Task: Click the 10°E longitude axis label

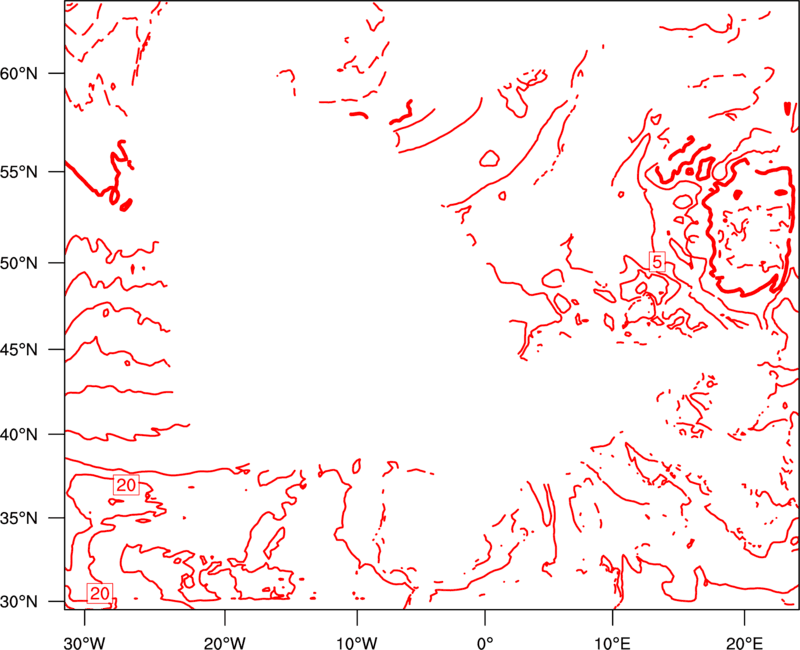Action: tap(612, 643)
